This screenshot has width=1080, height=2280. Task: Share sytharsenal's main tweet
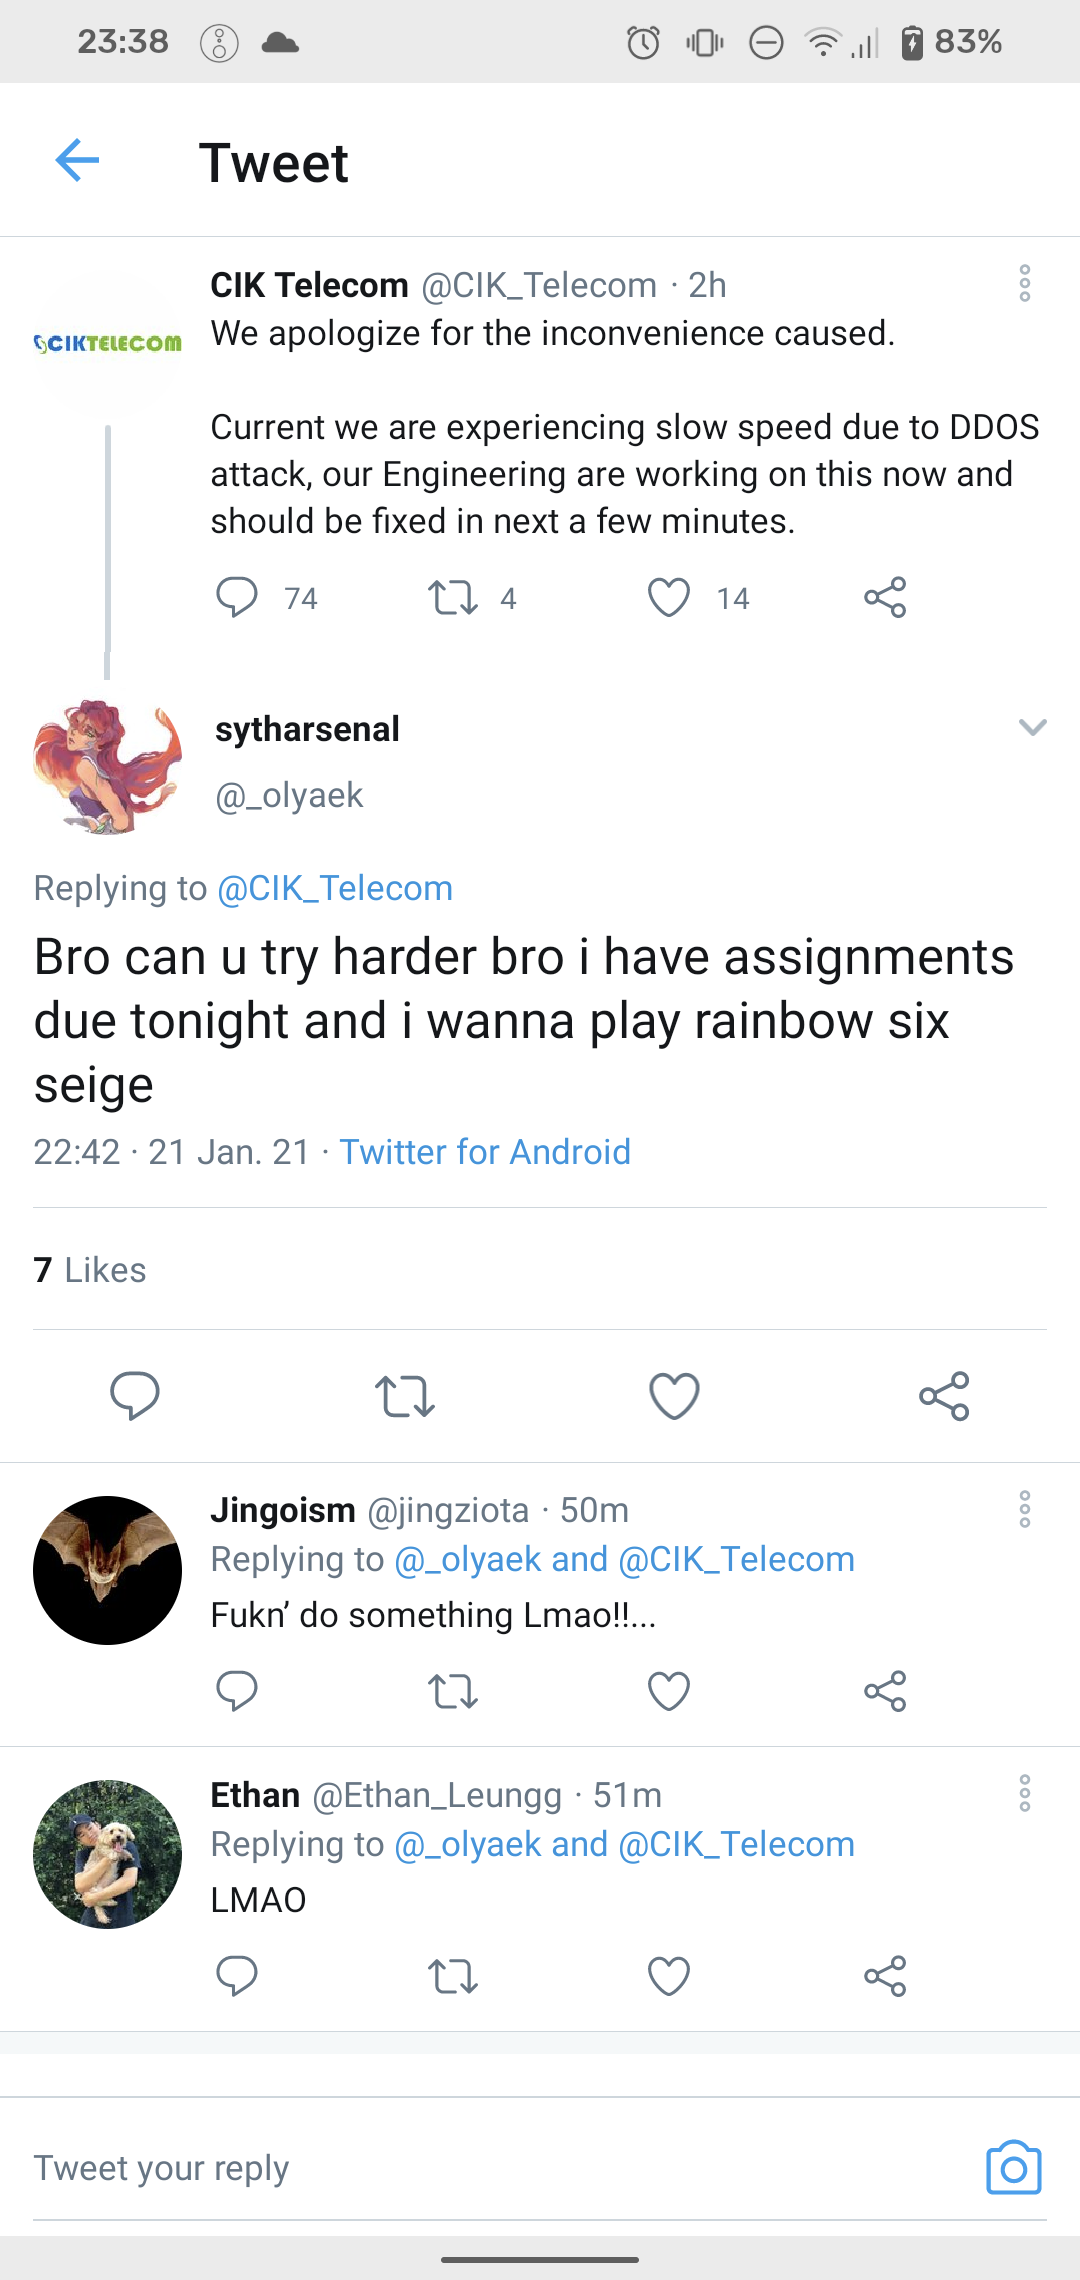coord(944,1396)
